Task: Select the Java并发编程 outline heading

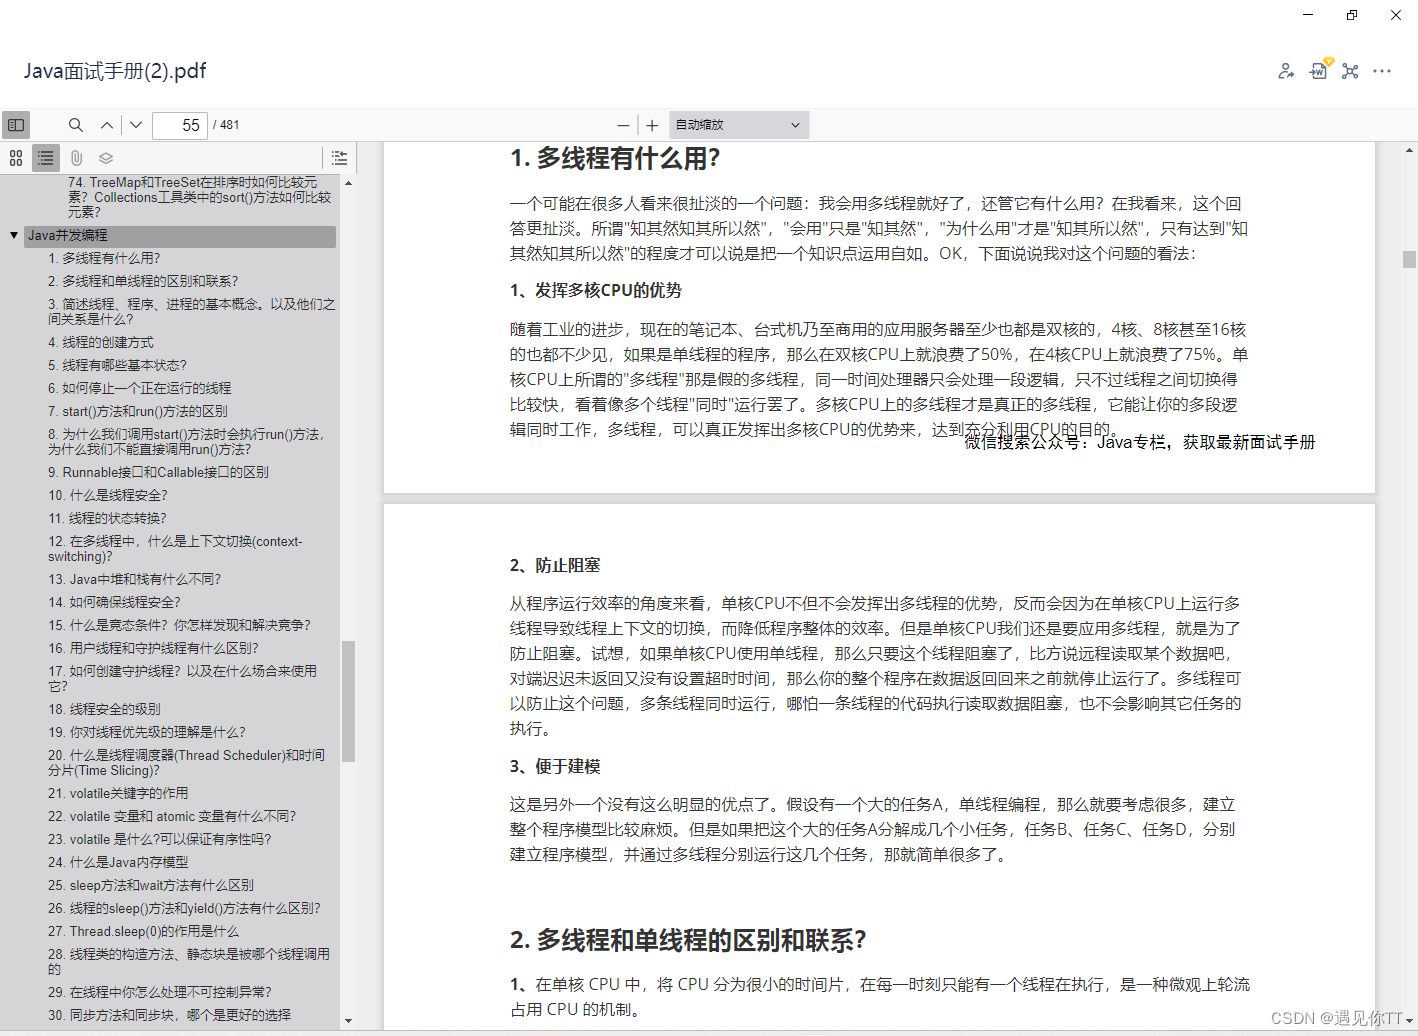Action: tap(180, 235)
